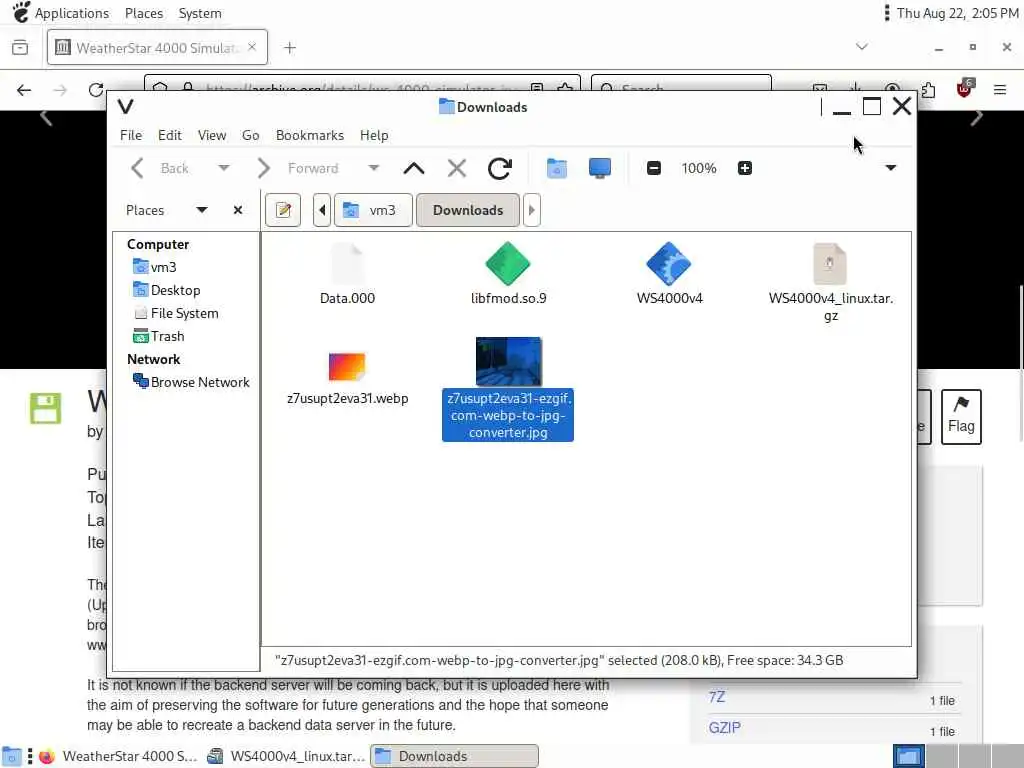1024x768 pixels.
Task: Click the browser back arrow
Action: click(24, 90)
